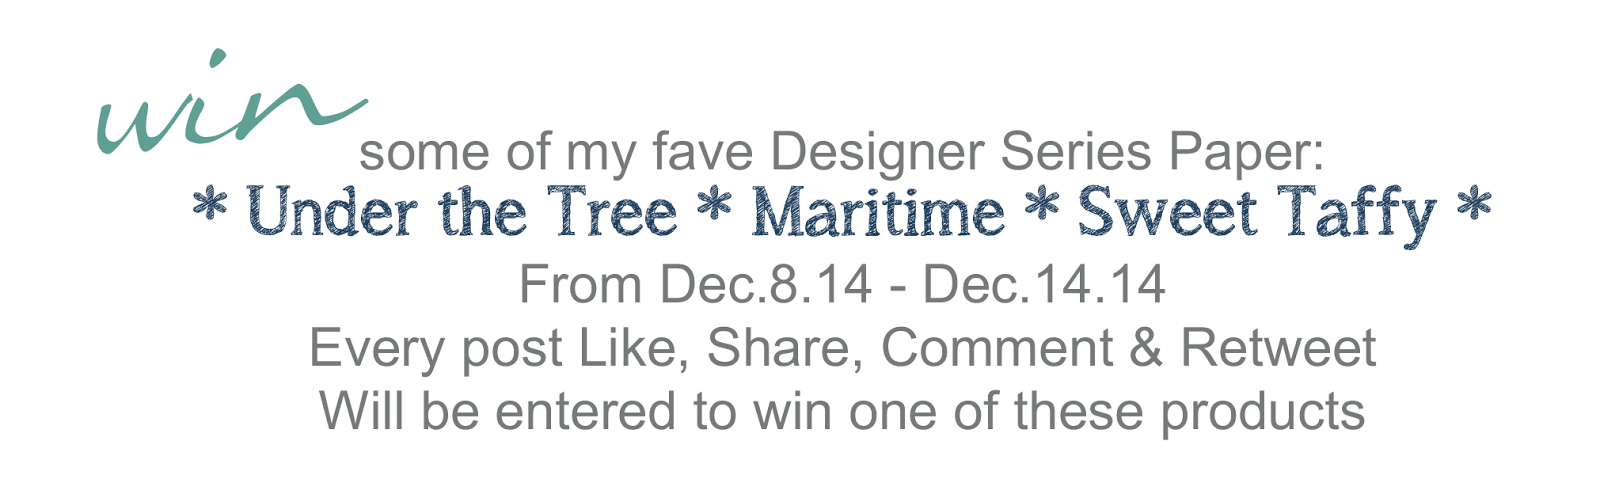Click the asterisk between Tree and Maritime
Image resolution: width=1600 pixels, height=498 pixels.
715,209
